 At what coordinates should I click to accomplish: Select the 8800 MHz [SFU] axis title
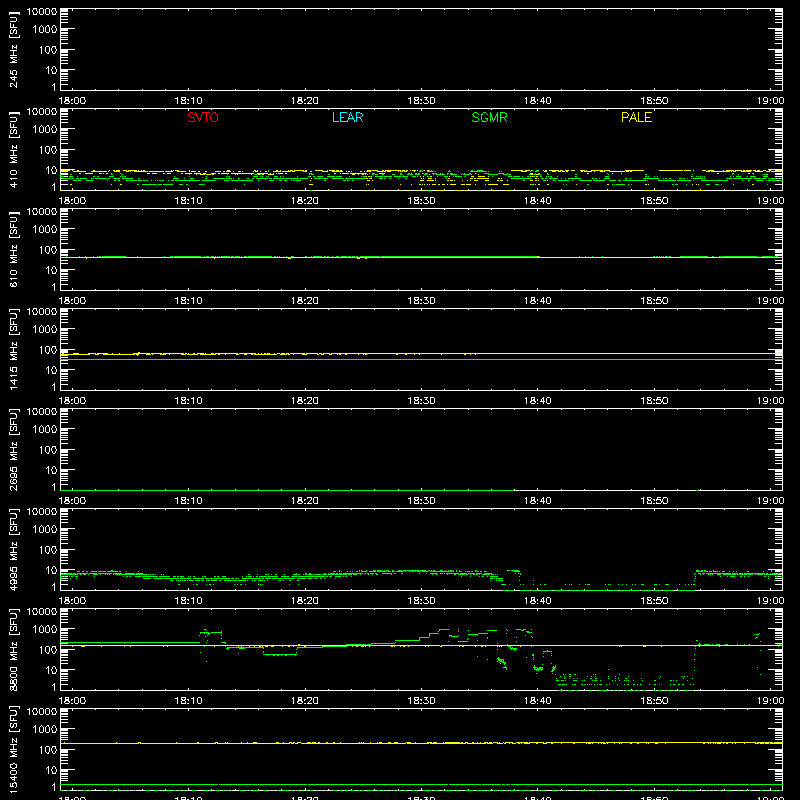[14, 649]
